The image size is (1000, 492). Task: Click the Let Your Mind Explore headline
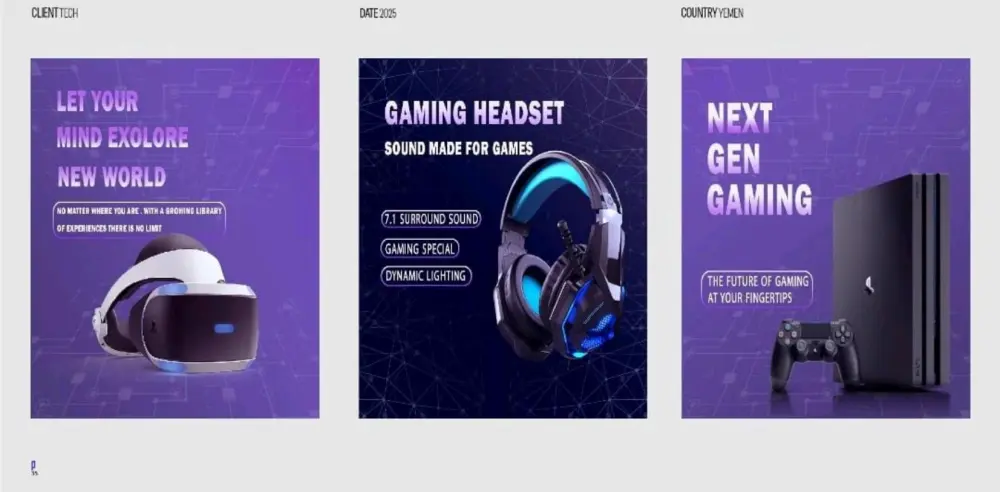coord(122,138)
